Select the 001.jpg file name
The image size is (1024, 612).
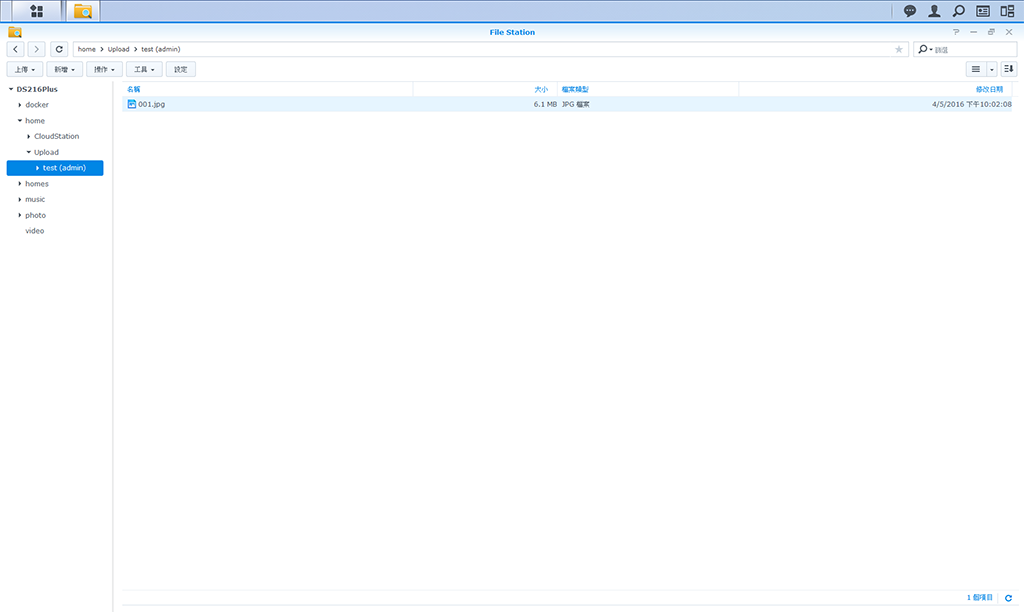pos(152,104)
